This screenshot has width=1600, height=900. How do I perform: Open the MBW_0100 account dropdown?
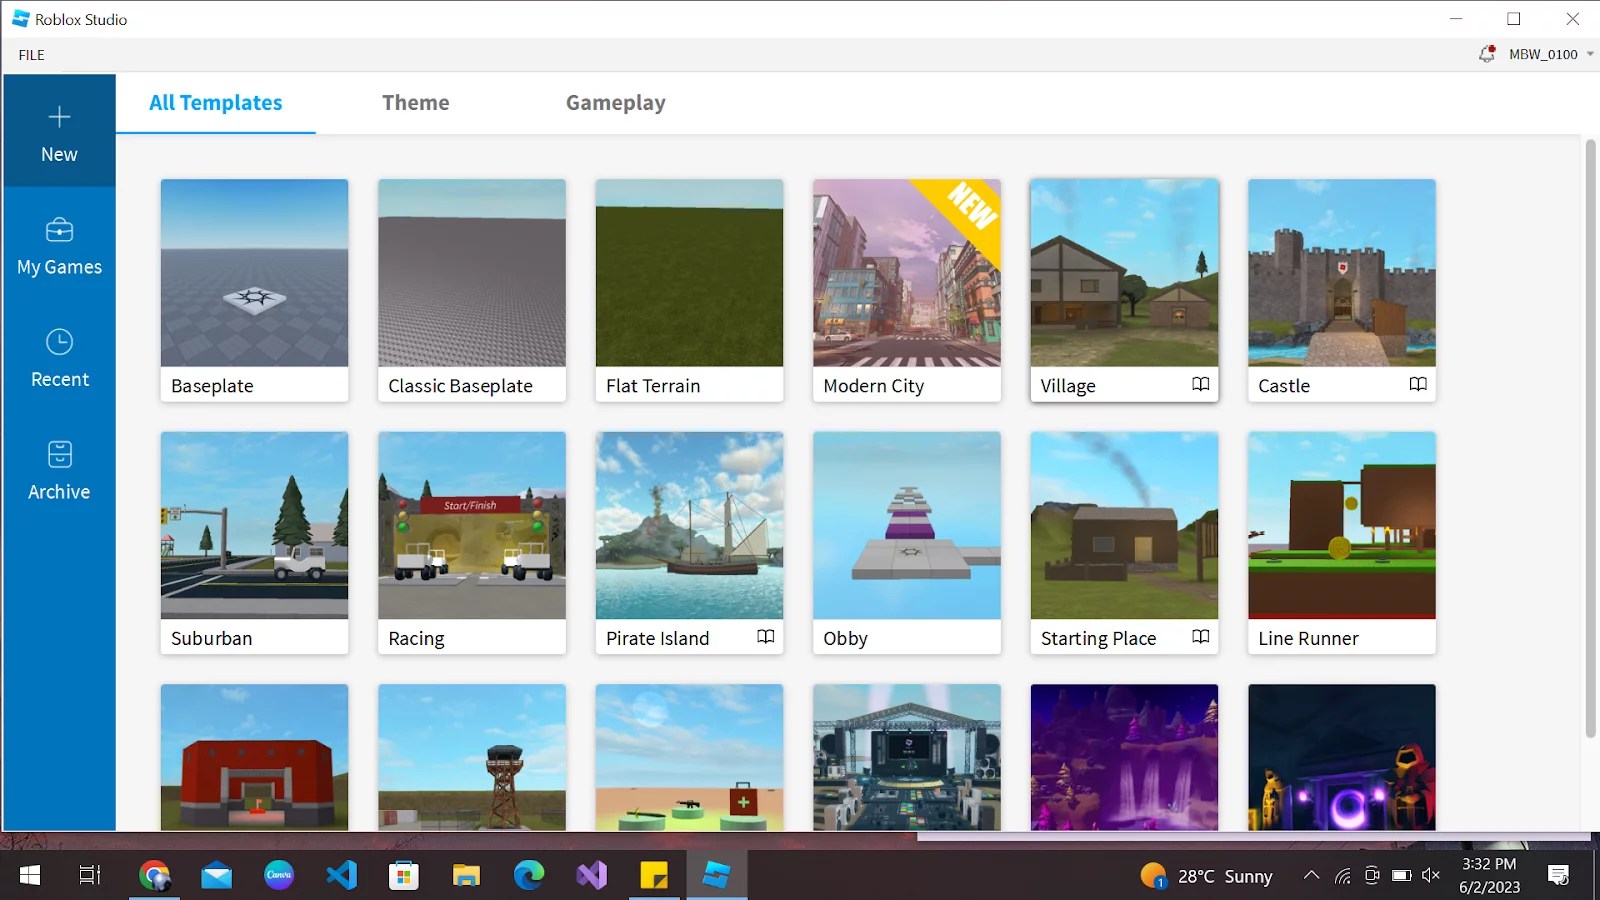[1542, 54]
